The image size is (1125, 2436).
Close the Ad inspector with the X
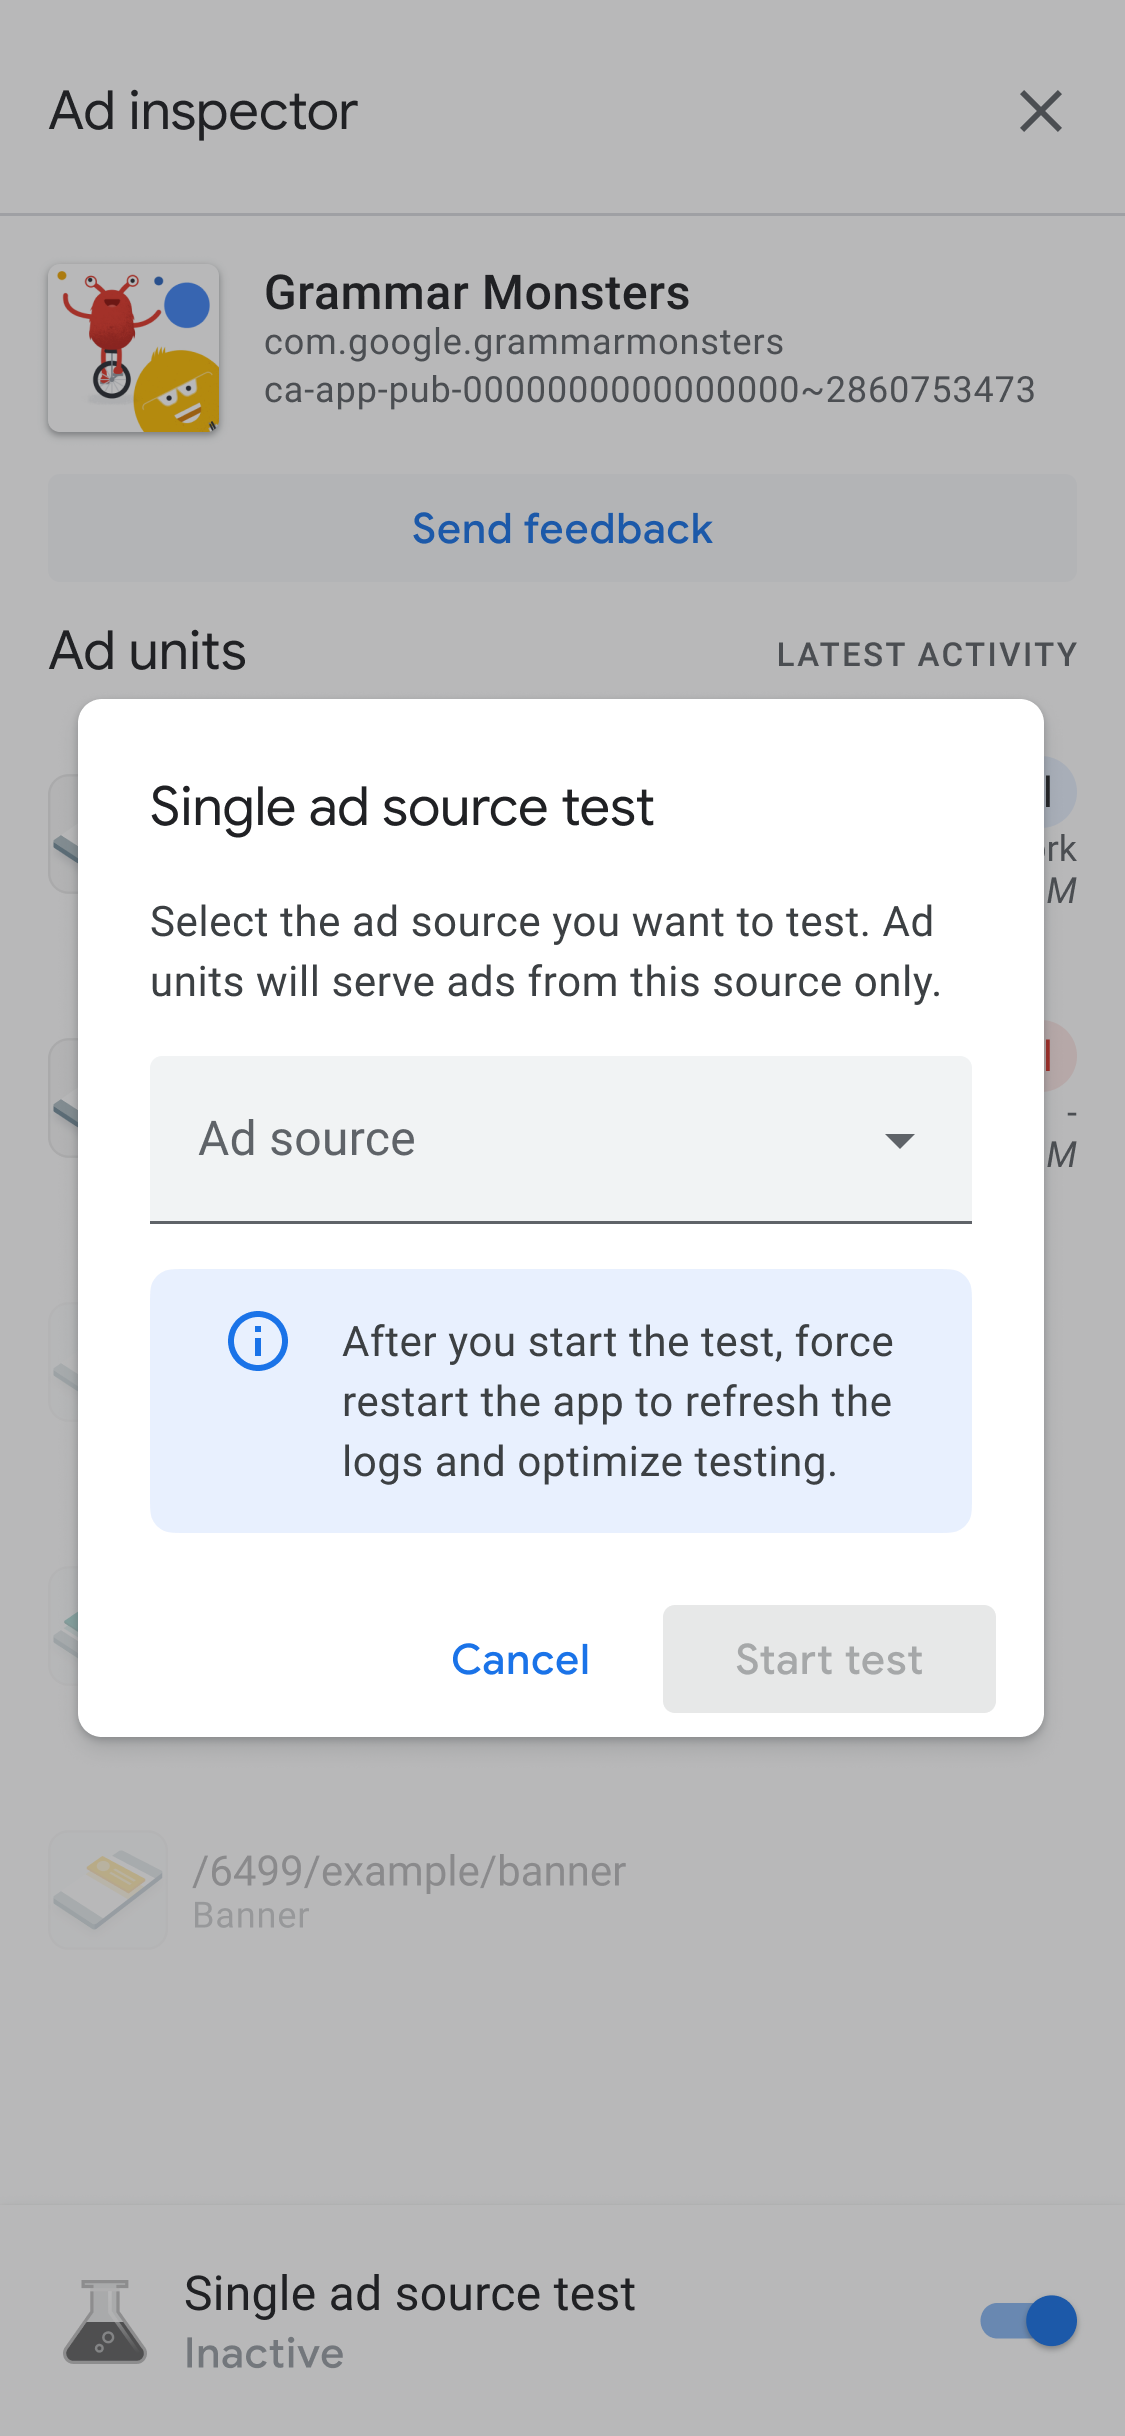point(1040,111)
